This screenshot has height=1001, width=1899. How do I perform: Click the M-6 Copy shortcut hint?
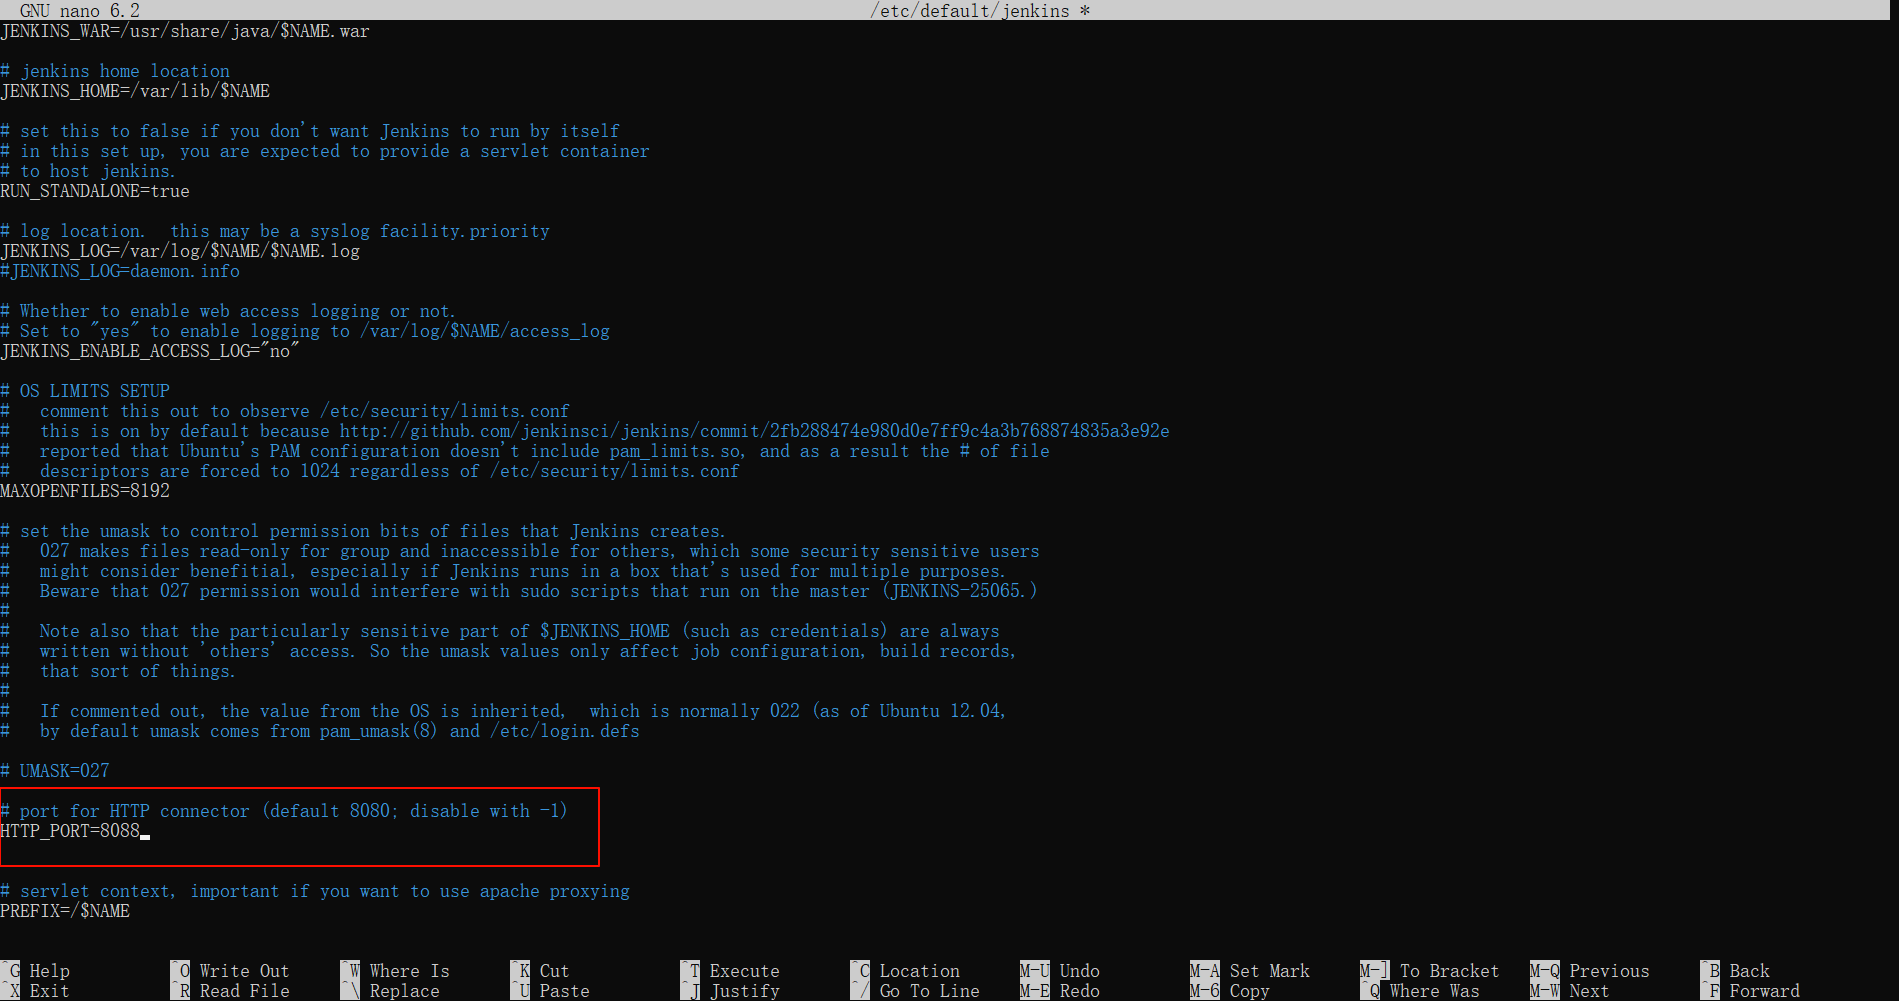1230,991
